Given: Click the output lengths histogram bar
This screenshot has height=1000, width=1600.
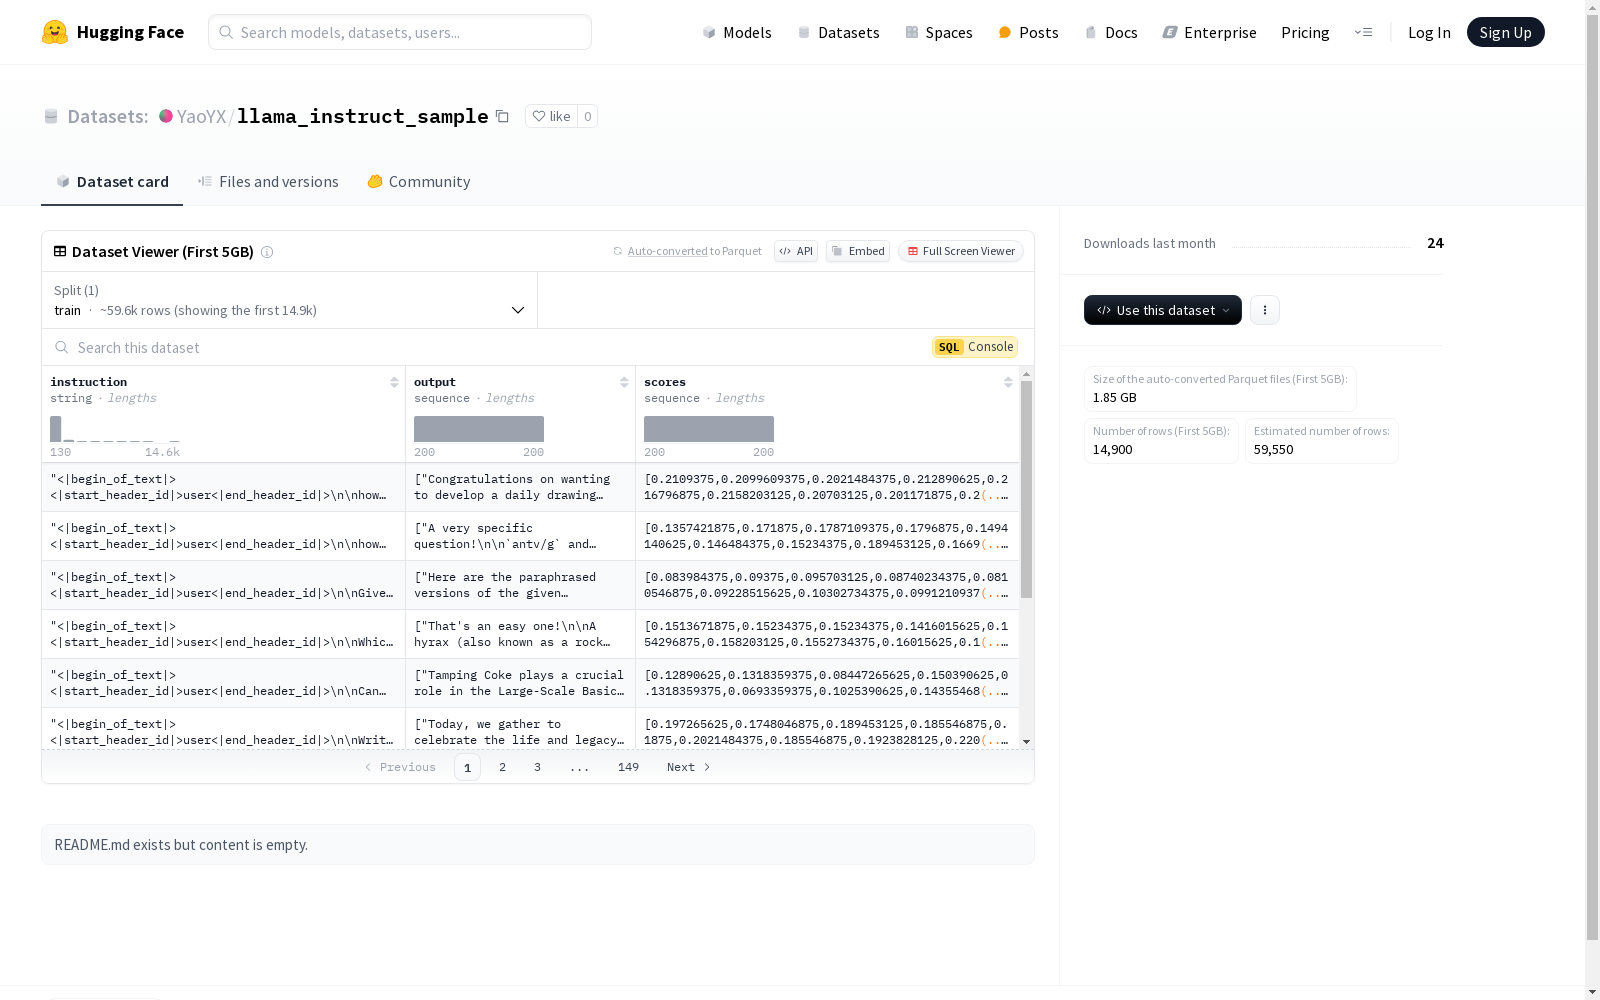Looking at the screenshot, I should pyautogui.click(x=479, y=429).
